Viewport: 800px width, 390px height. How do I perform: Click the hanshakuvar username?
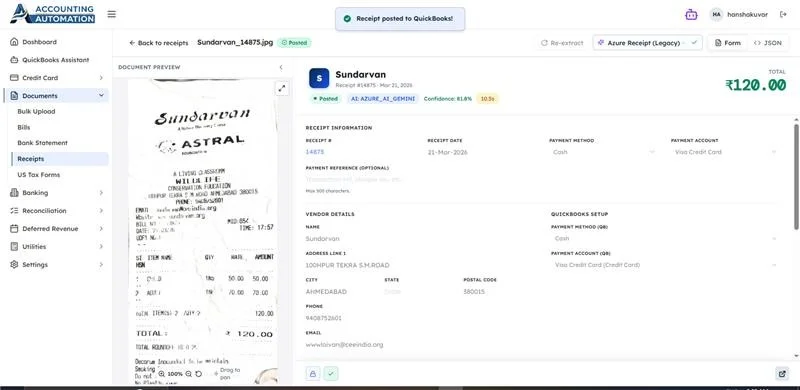pos(747,15)
